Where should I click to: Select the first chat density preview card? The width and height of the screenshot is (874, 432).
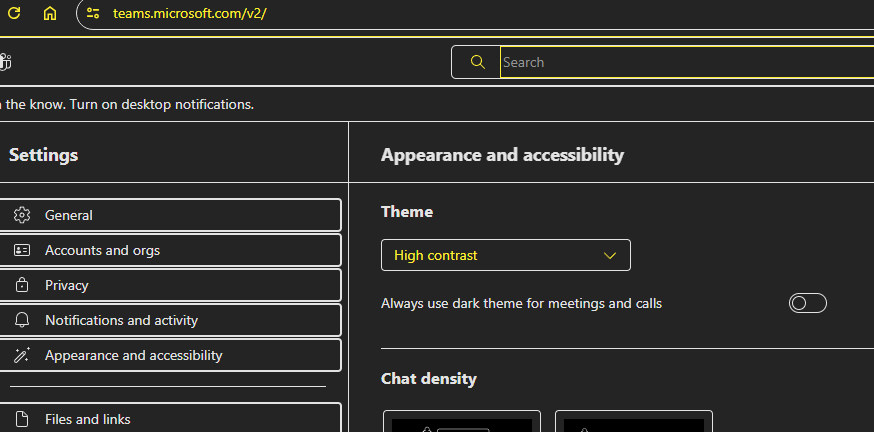(462, 421)
